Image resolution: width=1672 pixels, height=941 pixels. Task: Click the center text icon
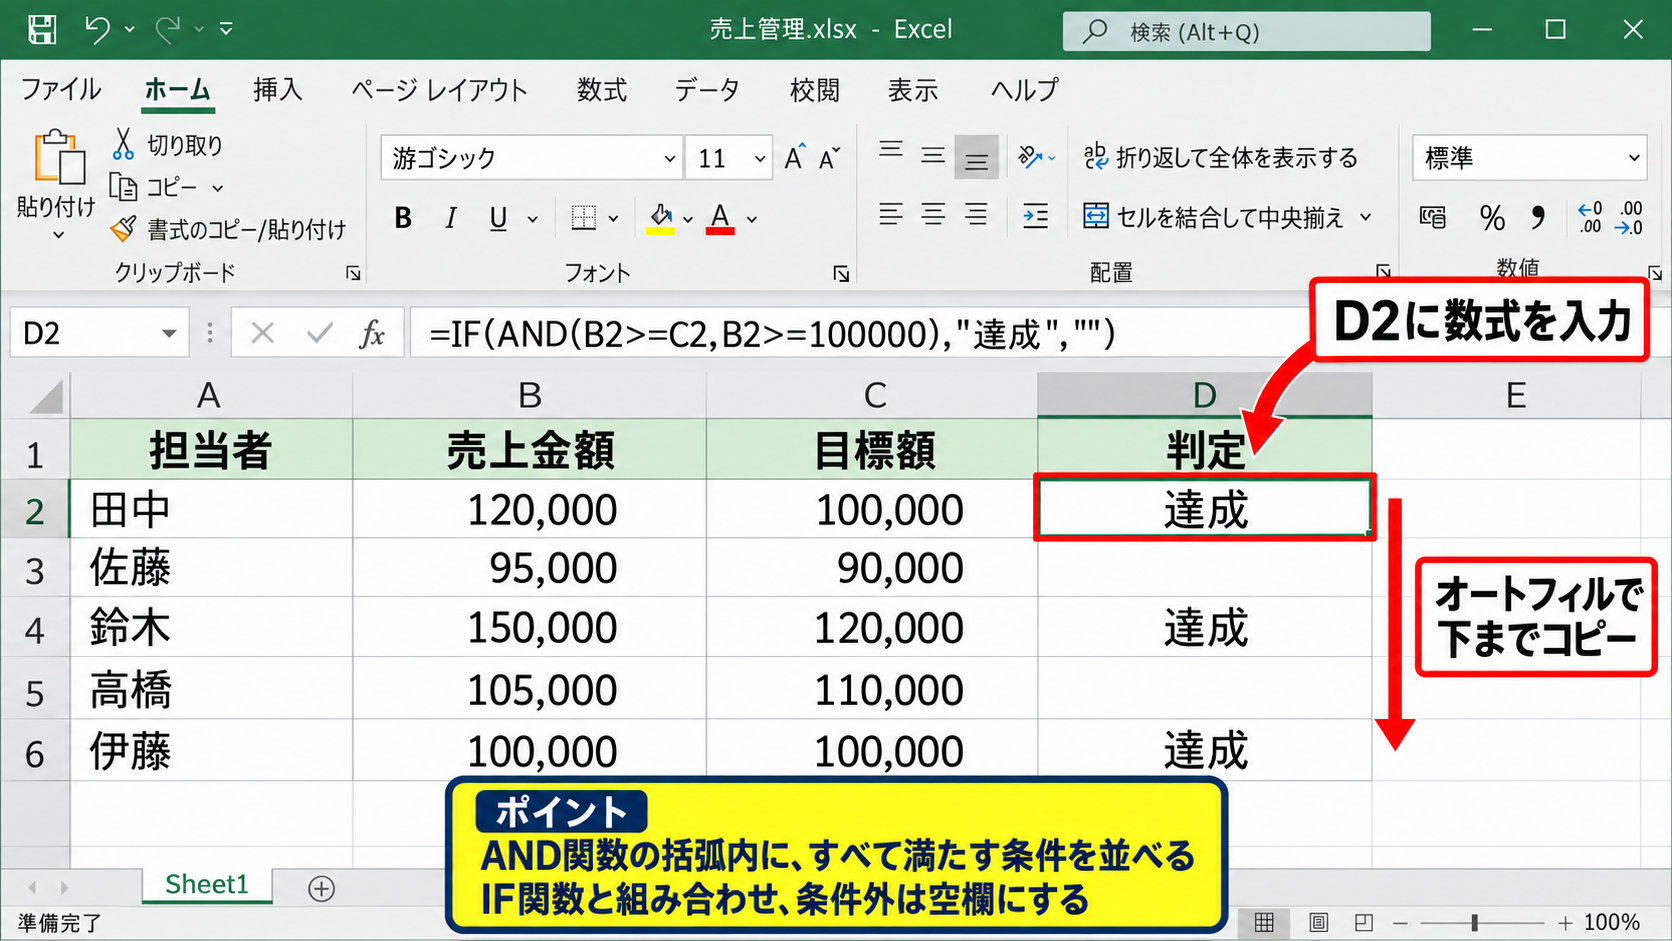(x=933, y=215)
